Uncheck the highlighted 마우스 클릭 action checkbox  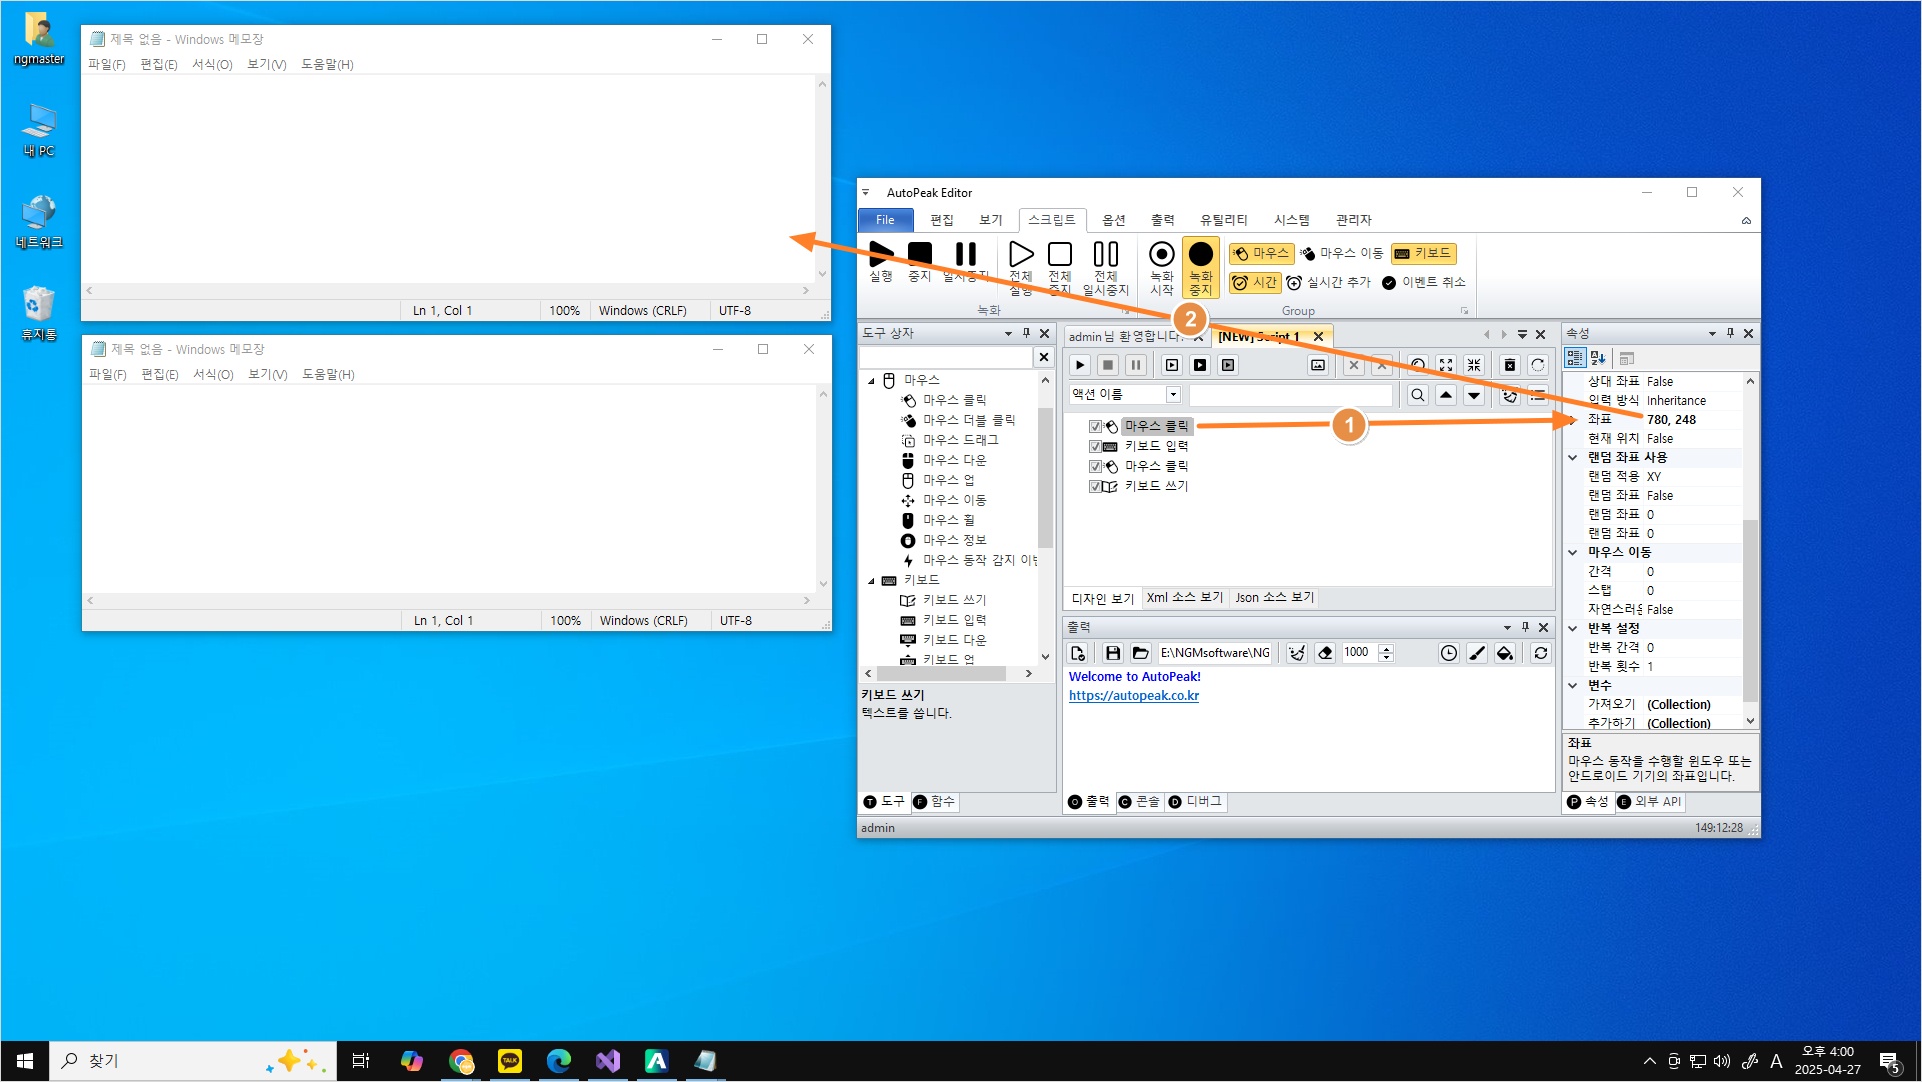click(x=1095, y=426)
